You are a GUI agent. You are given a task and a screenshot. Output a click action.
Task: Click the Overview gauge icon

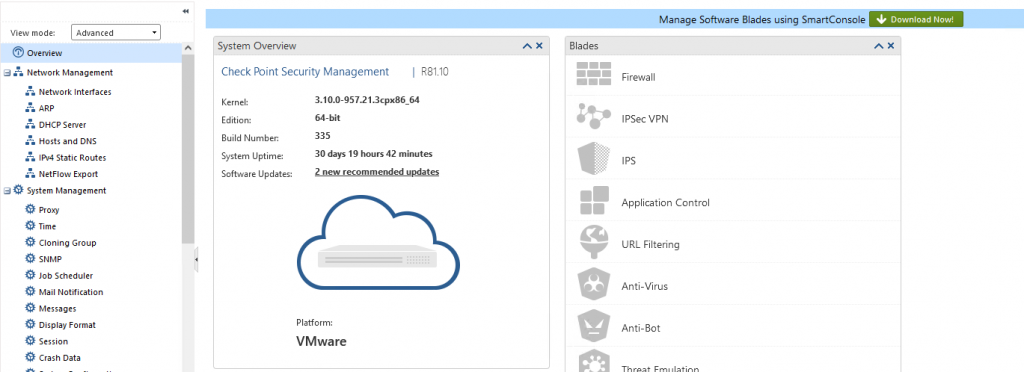pyautogui.click(x=18, y=53)
